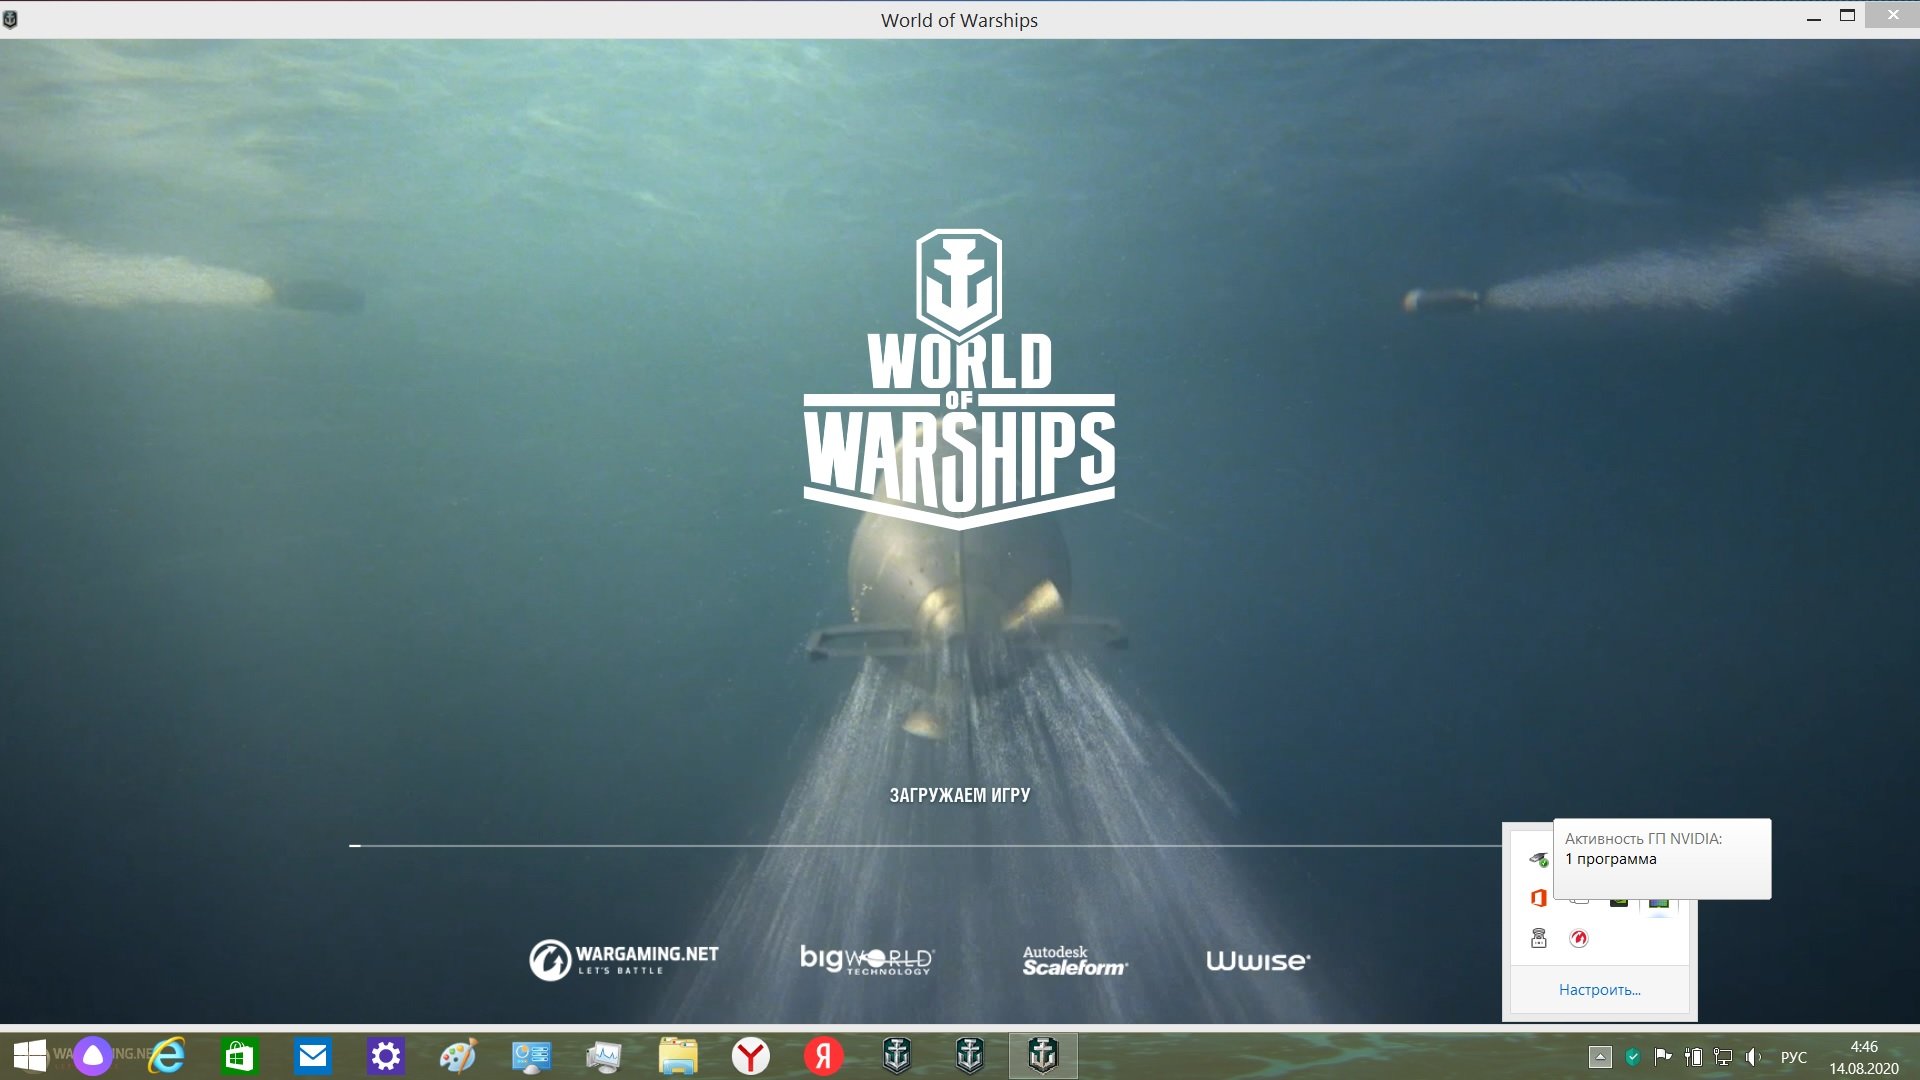Click the Autodesk Scaleform logo

[x=1074, y=961]
